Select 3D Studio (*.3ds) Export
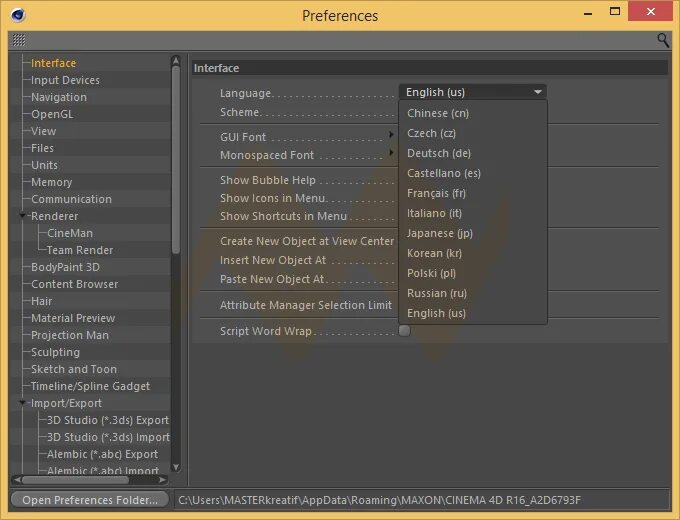The width and height of the screenshot is (680, 520). tap(108, 420)
